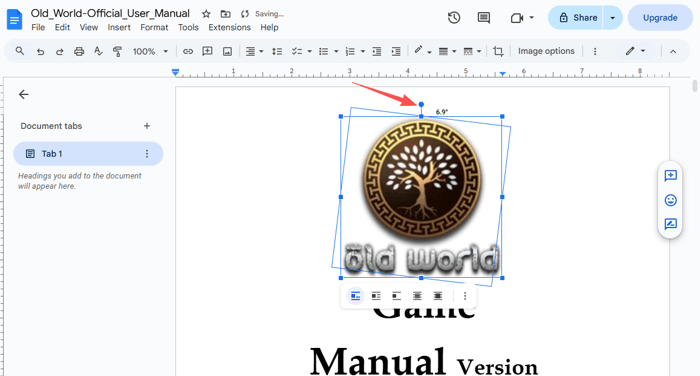Open the Extensions menu
The image size is (700, 376).
pos(229,27)
